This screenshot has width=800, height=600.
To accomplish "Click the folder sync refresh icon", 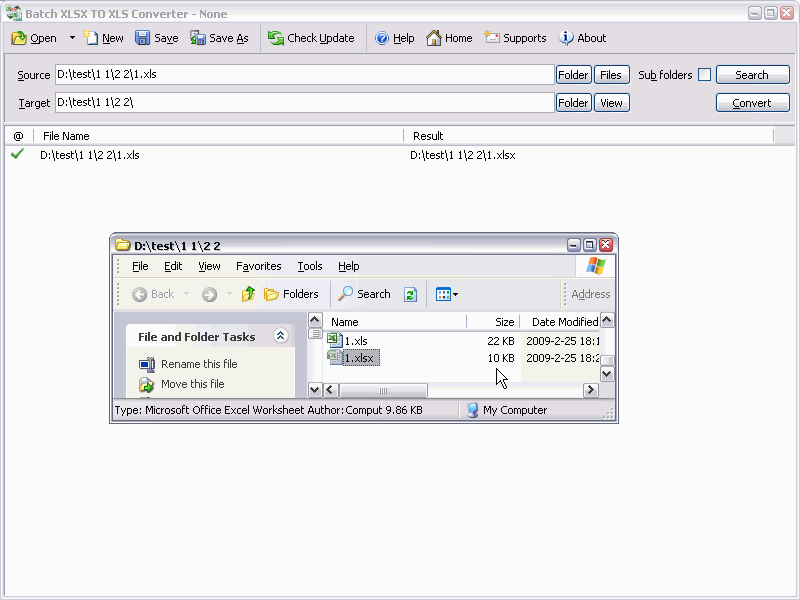I will [x=410, y=294].
